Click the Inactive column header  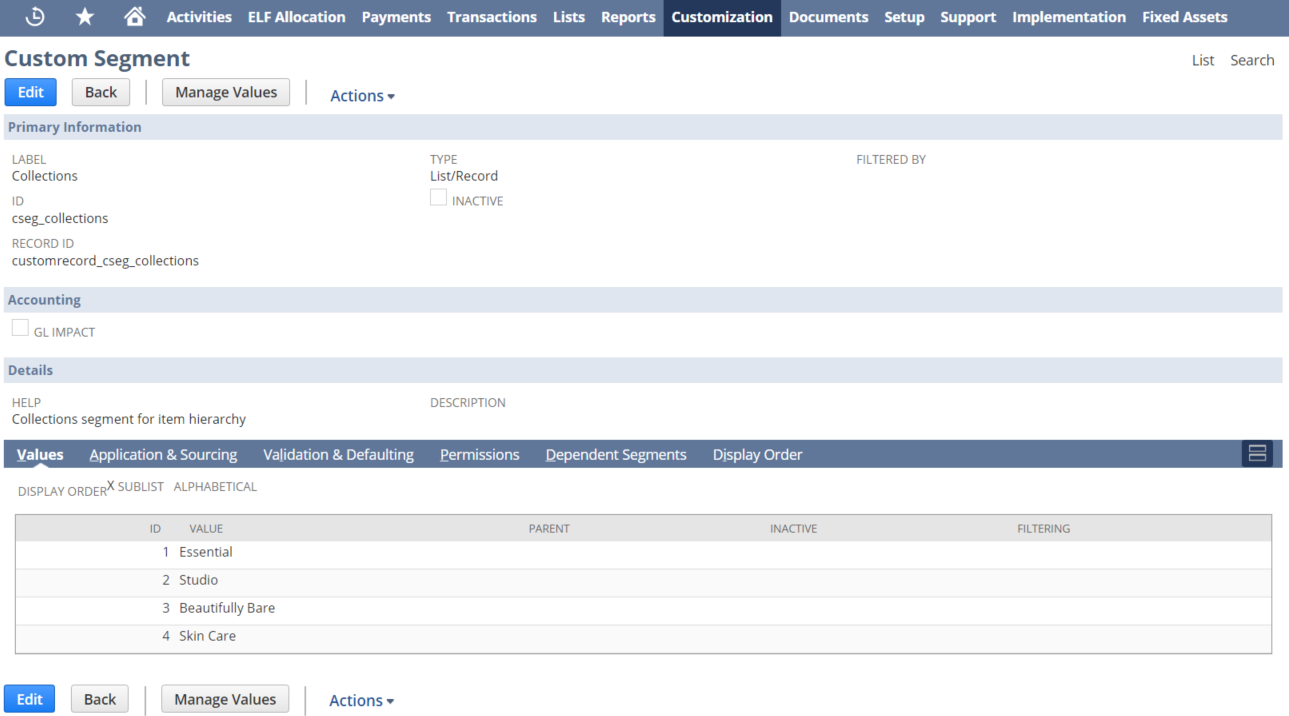pyautogui.click(x=793, y=528)
